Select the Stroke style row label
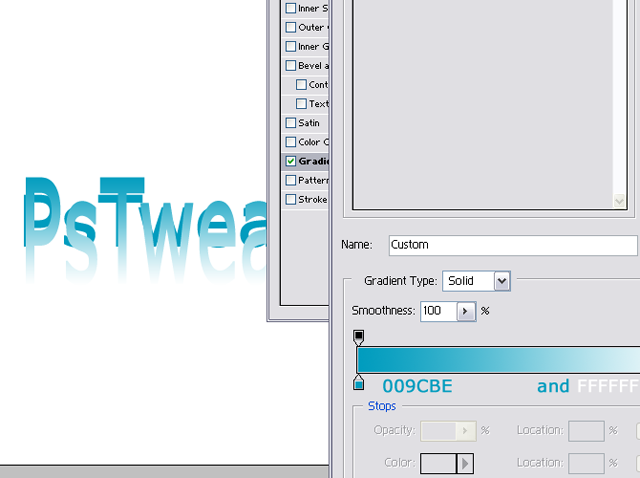The image size is (640, 478). pyautogui.click(x=312, y=199)
